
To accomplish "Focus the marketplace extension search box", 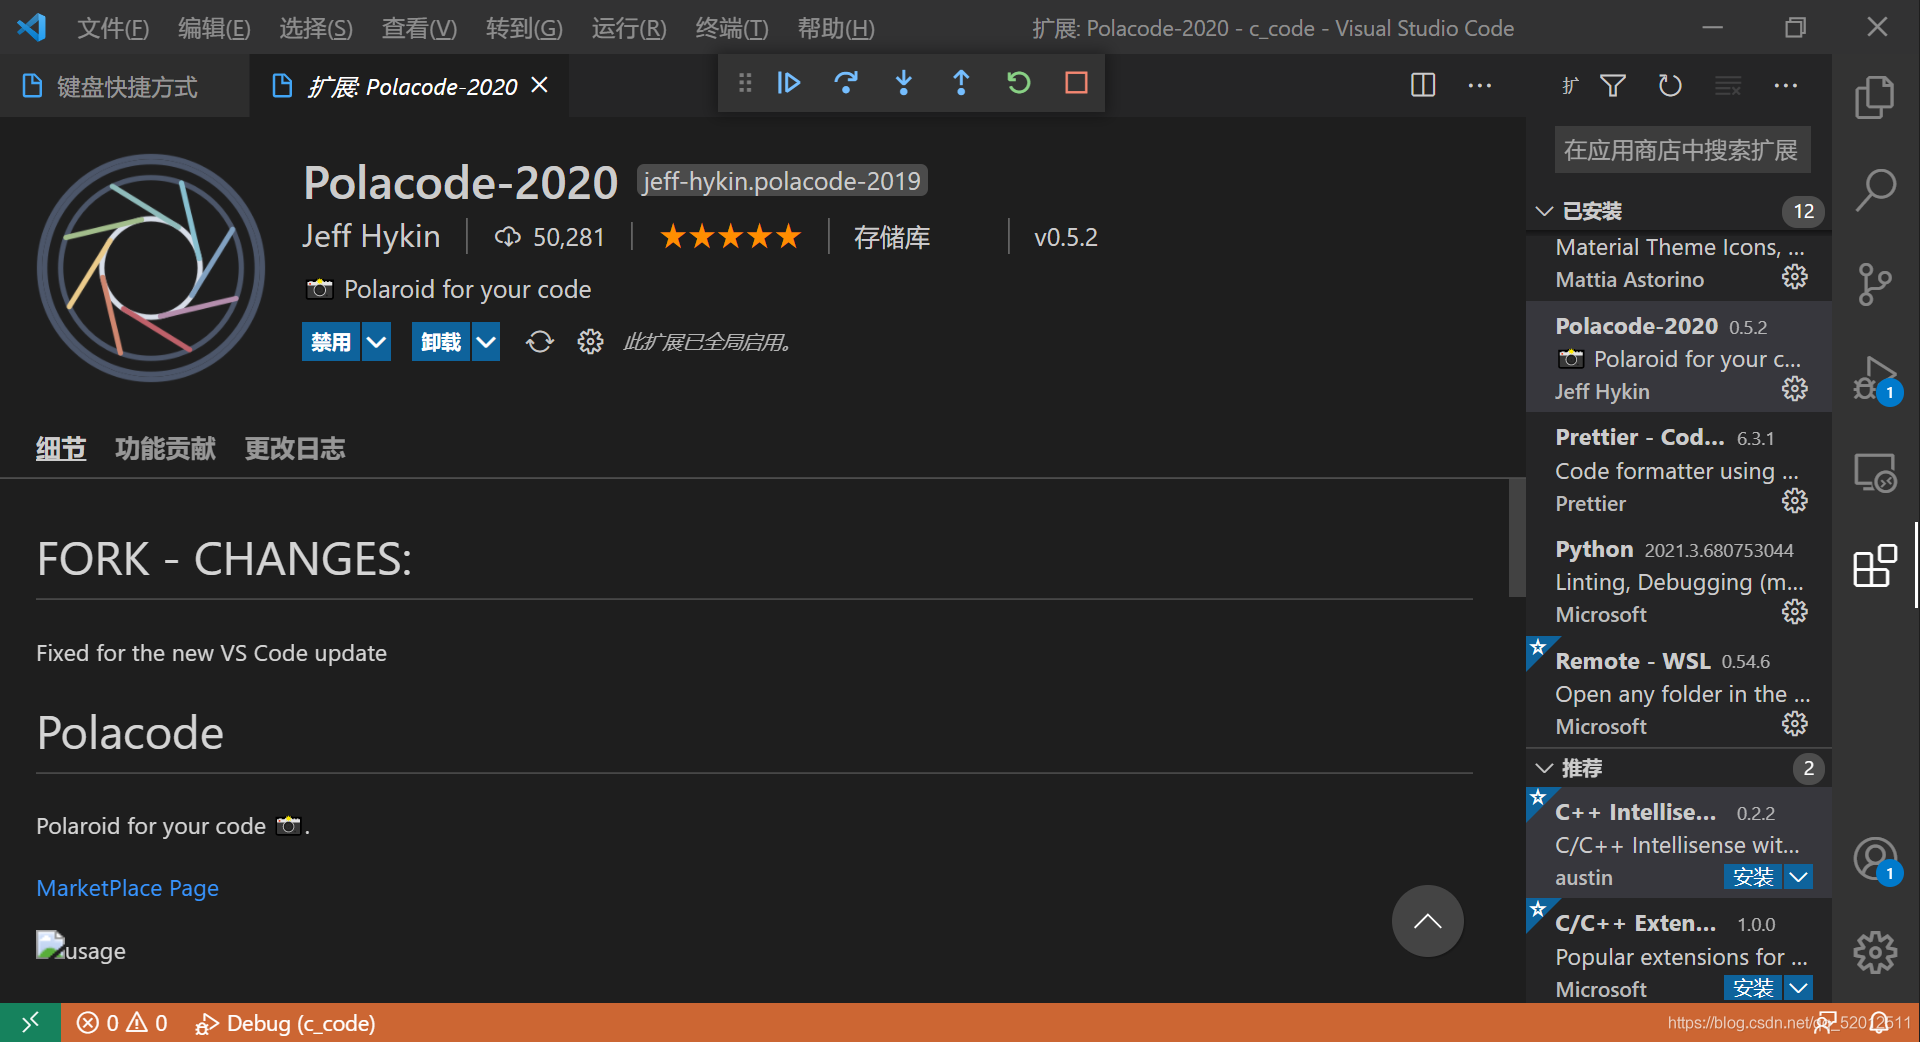I will coord(1683,150).
